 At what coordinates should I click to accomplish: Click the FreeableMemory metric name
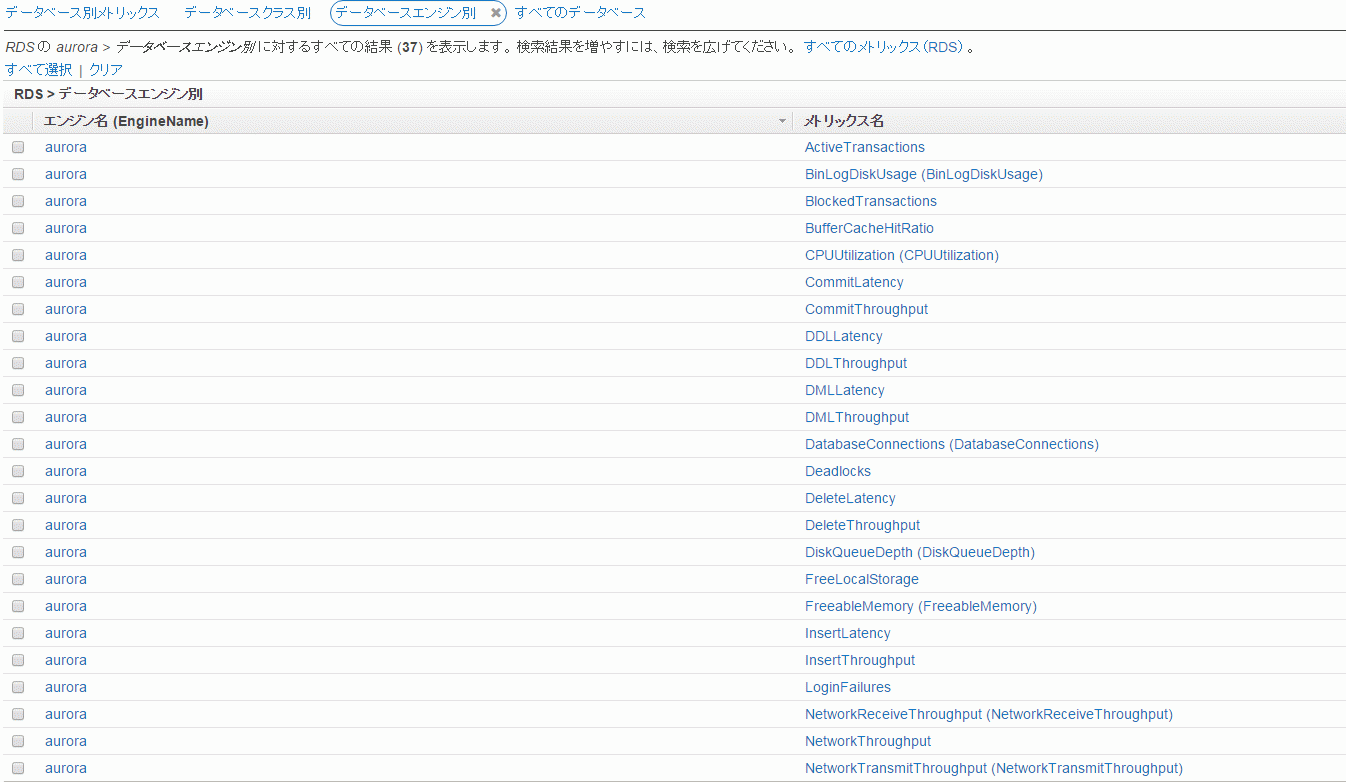921,606
